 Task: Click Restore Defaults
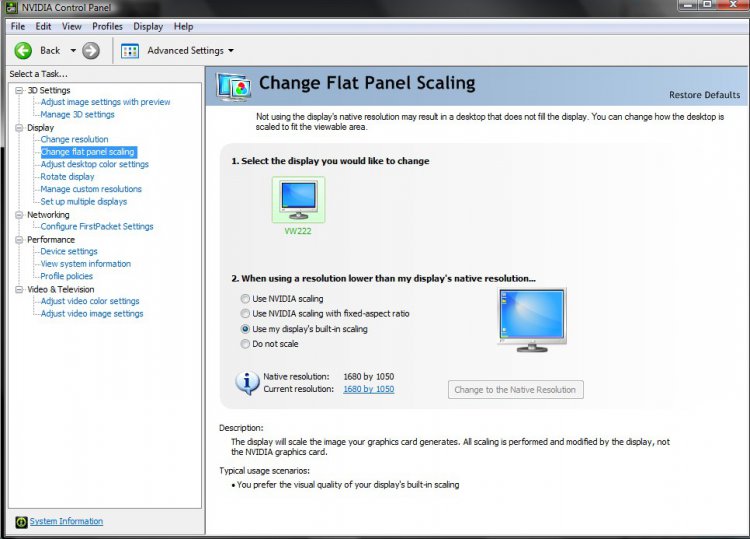coord(704,95)
